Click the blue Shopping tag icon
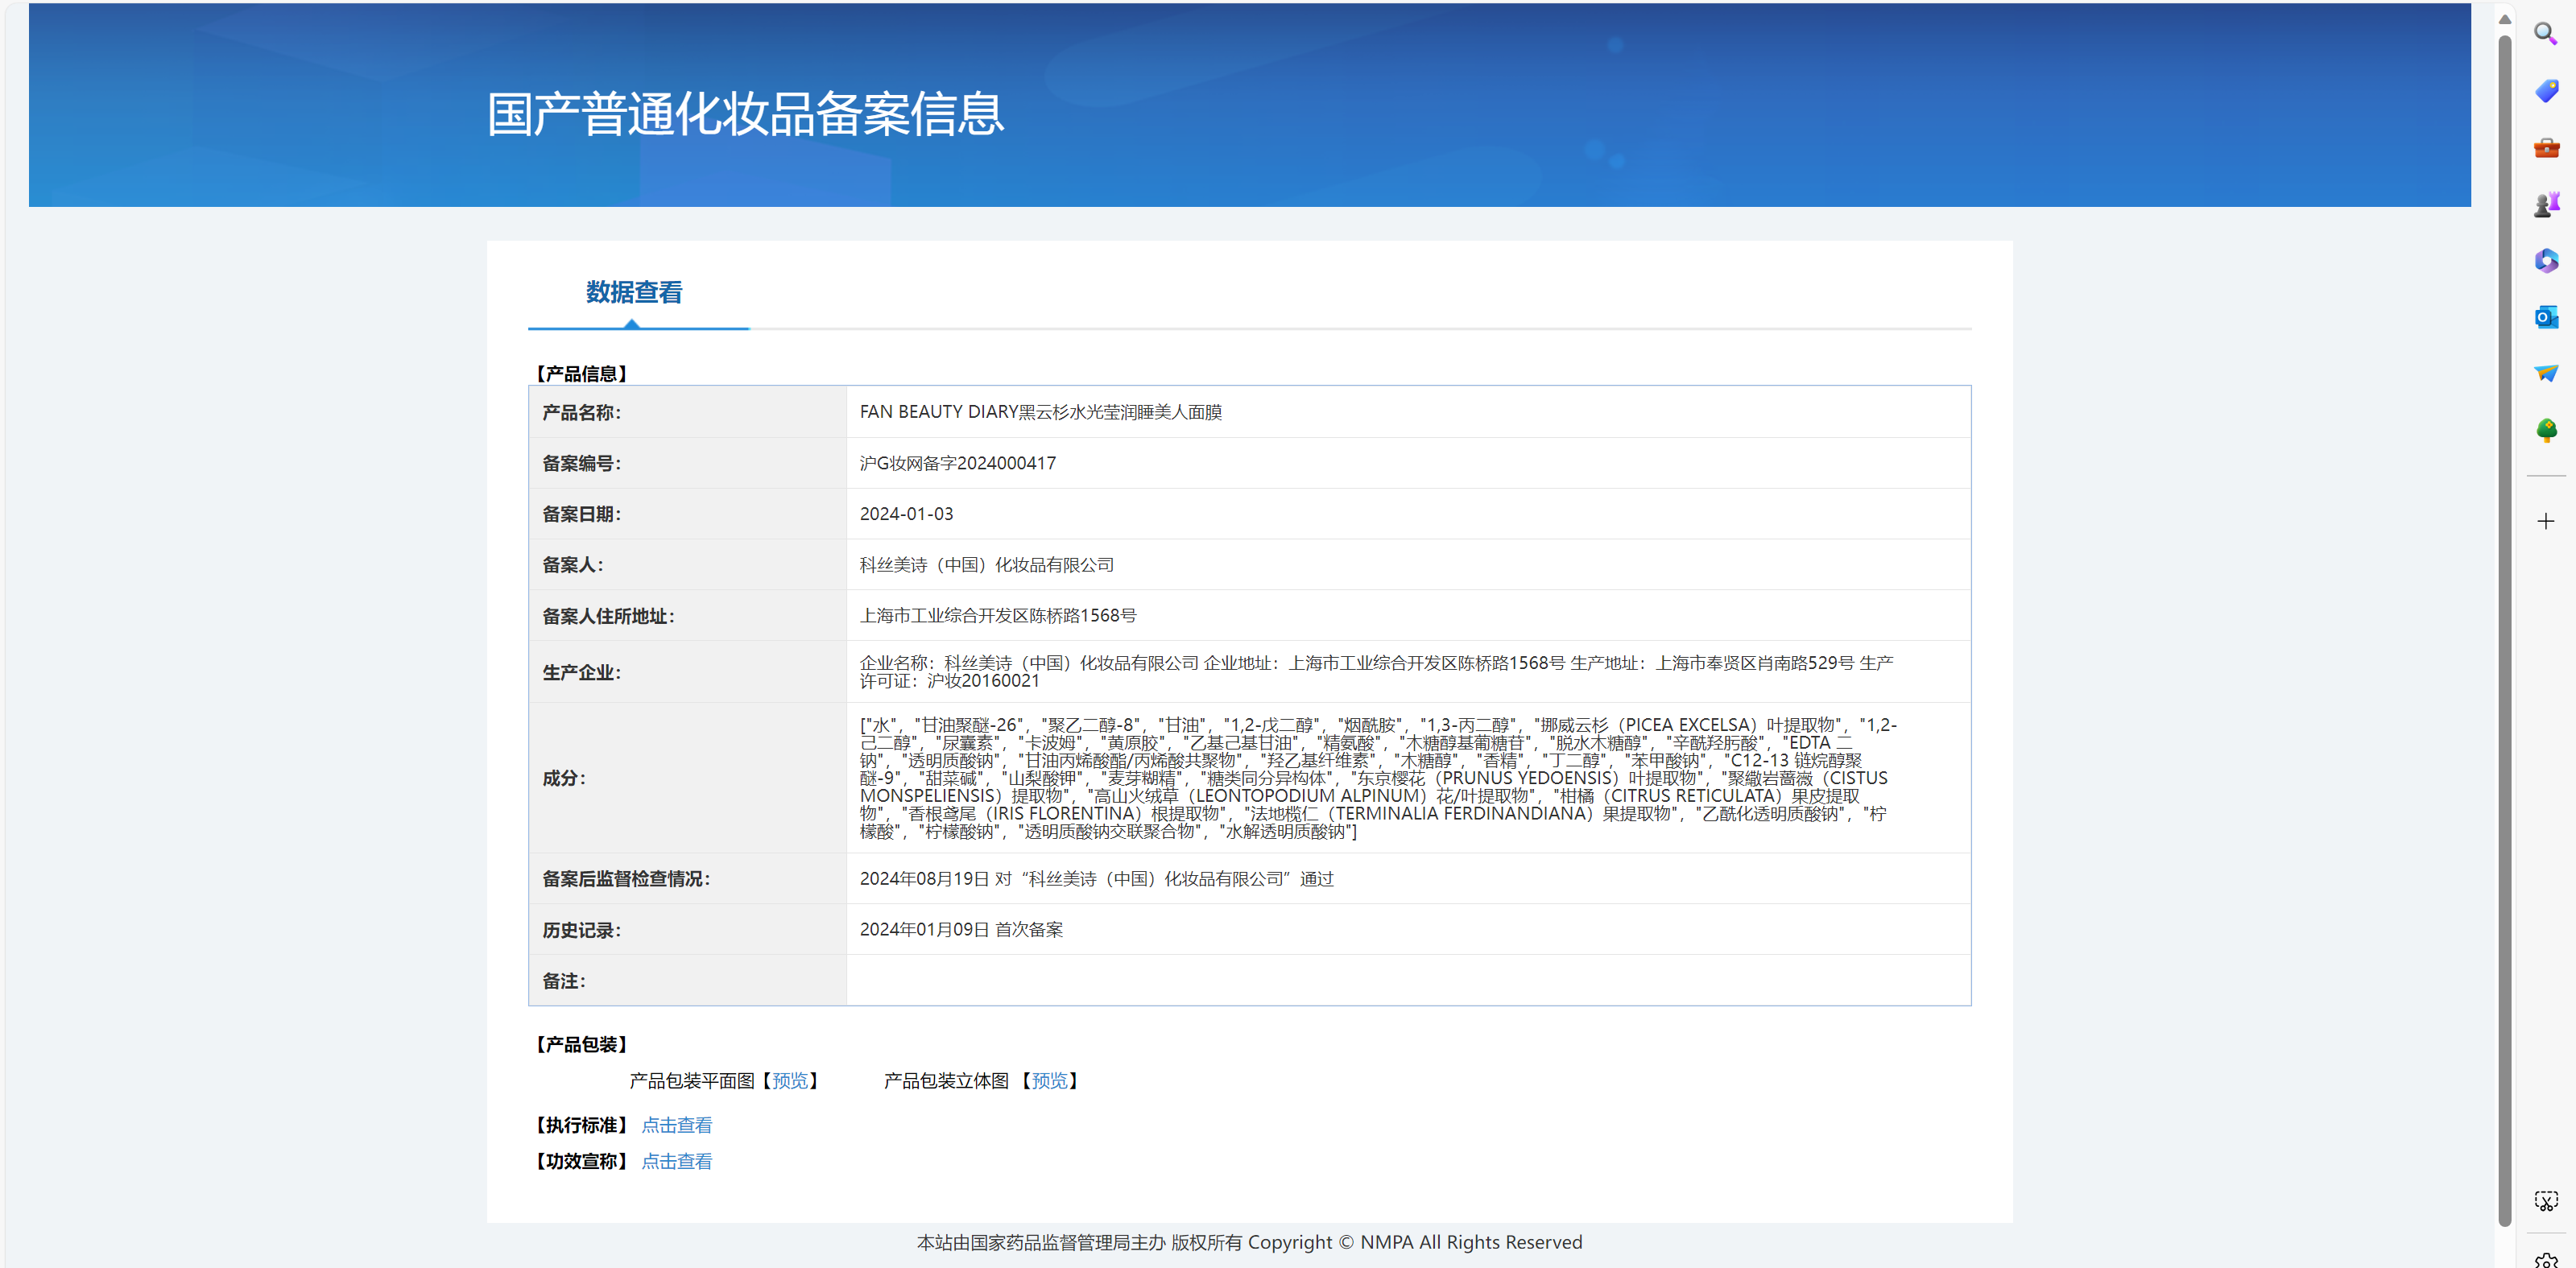2576x1268 pixels. pyautogui.click(x=2545, y=91)
